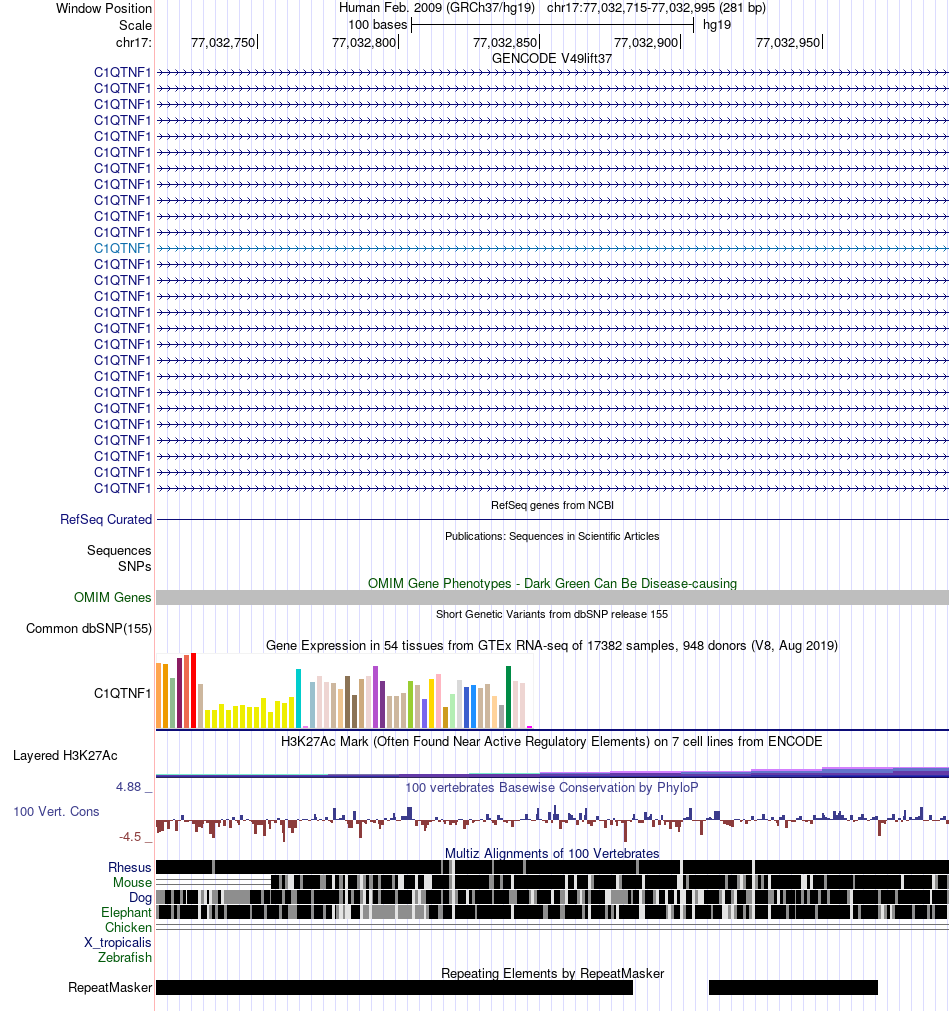Click the X_tropicalis species label

(x=117, y=942)
